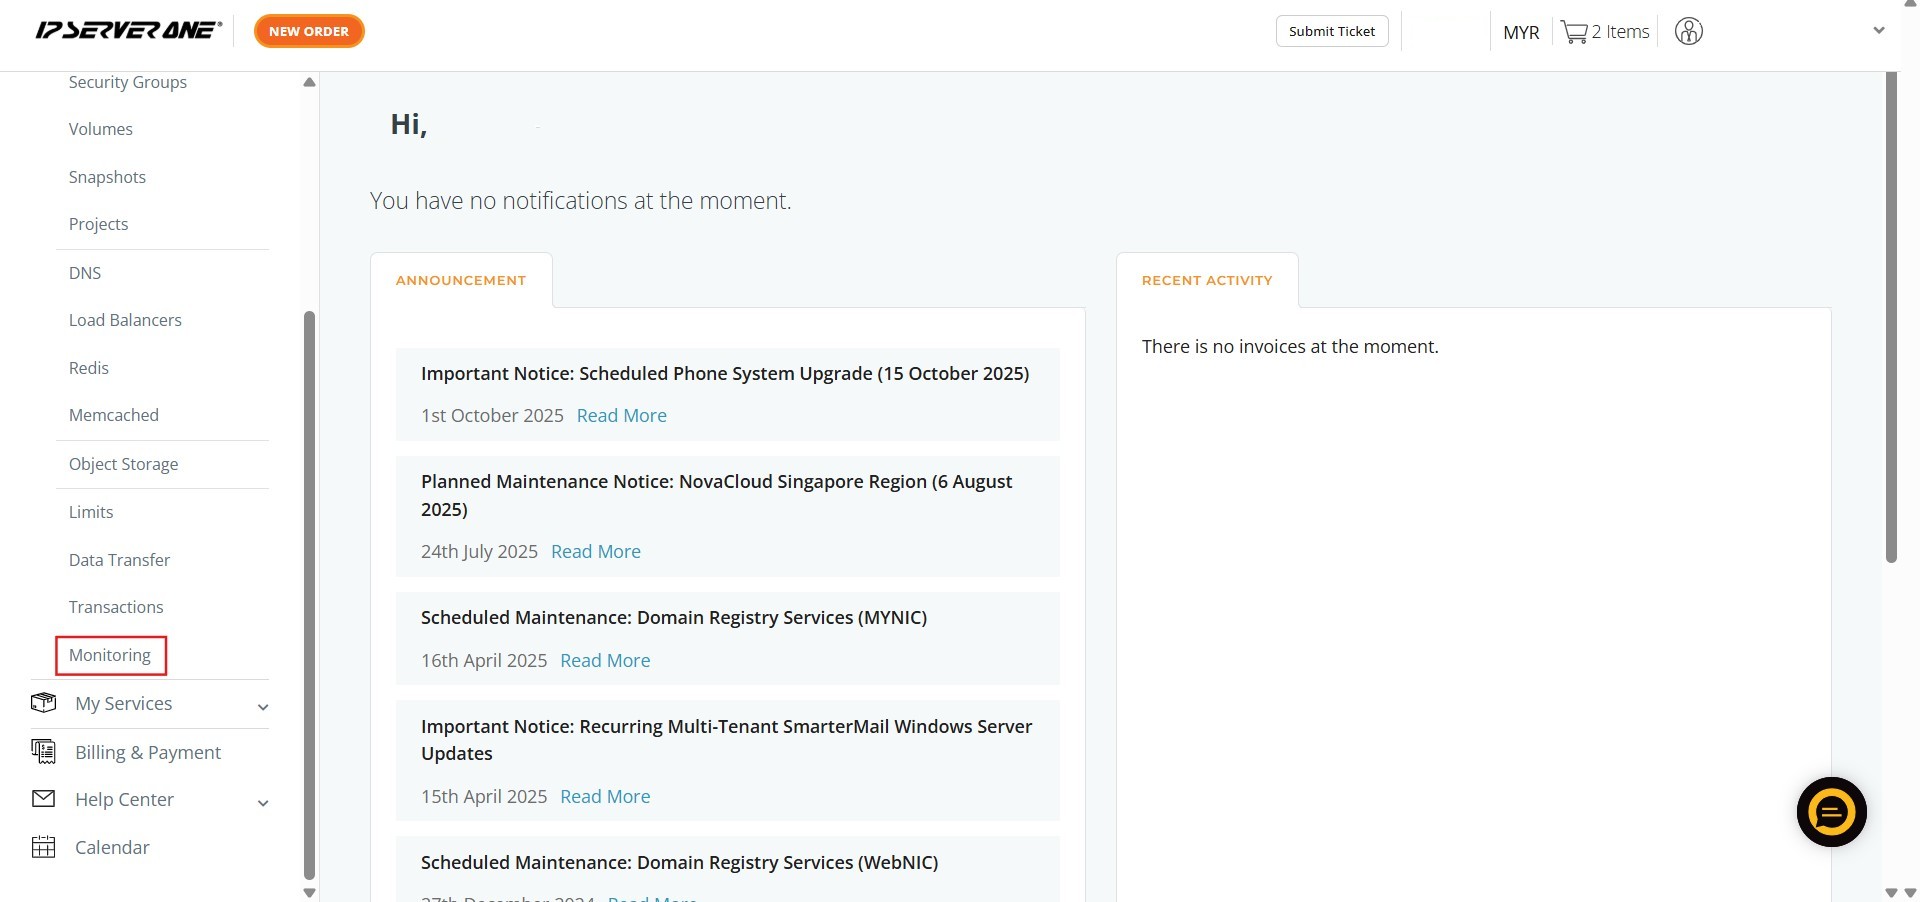This screenshot has width=1920, height=902.
Task: Click the sidebar scroll up arrow
Action: [x=309, y=82]
